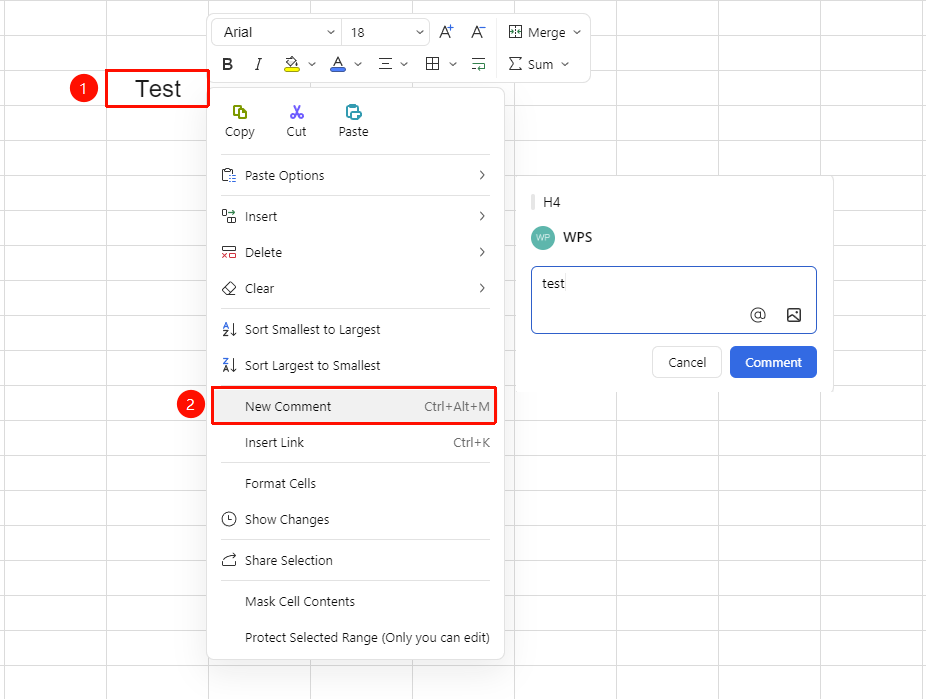The height and width of the screenshot is (699, 926).
Task: Open the Insert submenu
Action: pyautogui.click(x=356, y=217)
